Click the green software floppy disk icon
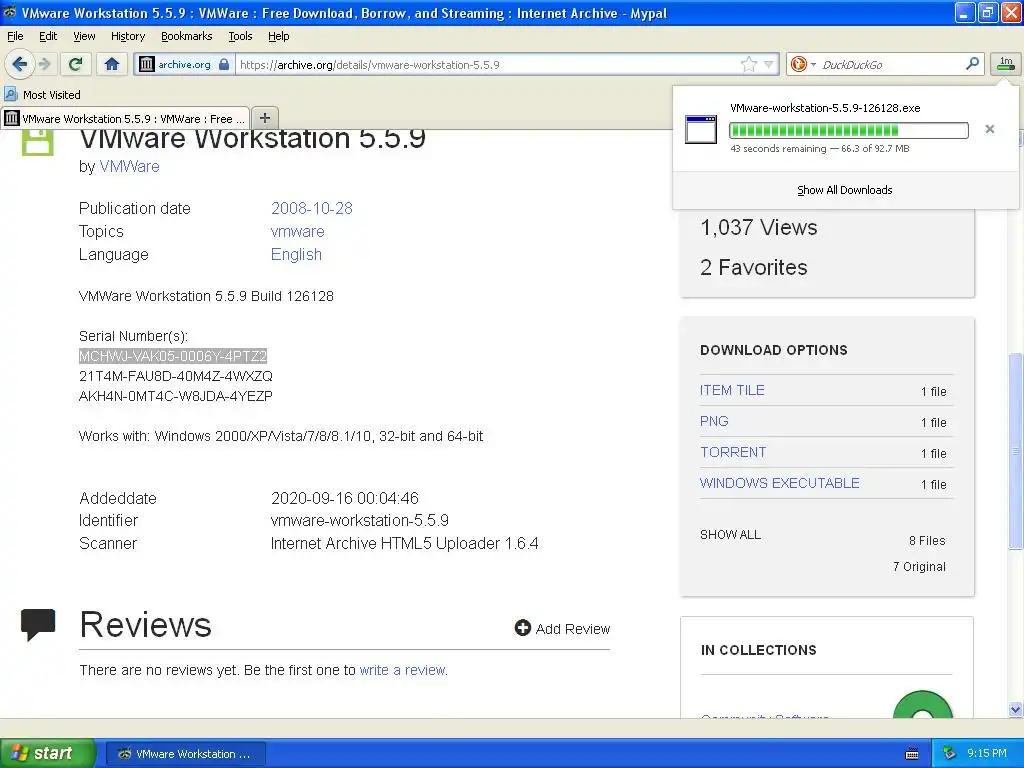The image size is (1024, 768). (37, 142)
